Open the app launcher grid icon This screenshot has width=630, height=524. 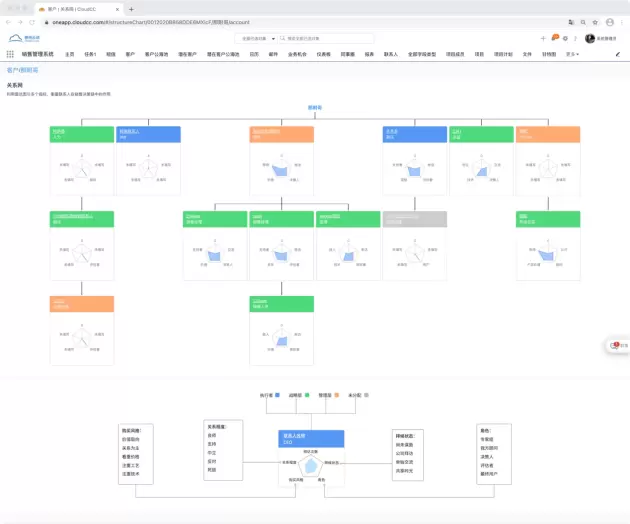pos(10,54)
